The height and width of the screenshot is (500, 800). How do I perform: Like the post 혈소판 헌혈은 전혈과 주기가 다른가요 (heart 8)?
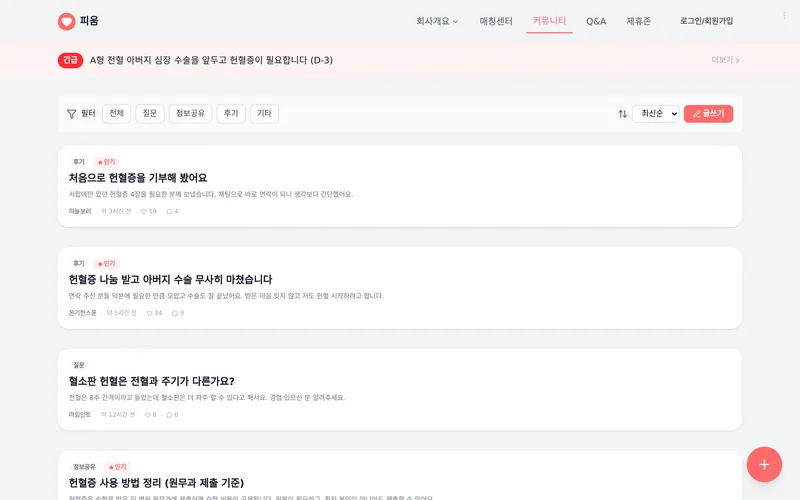(x=151, y=415)
